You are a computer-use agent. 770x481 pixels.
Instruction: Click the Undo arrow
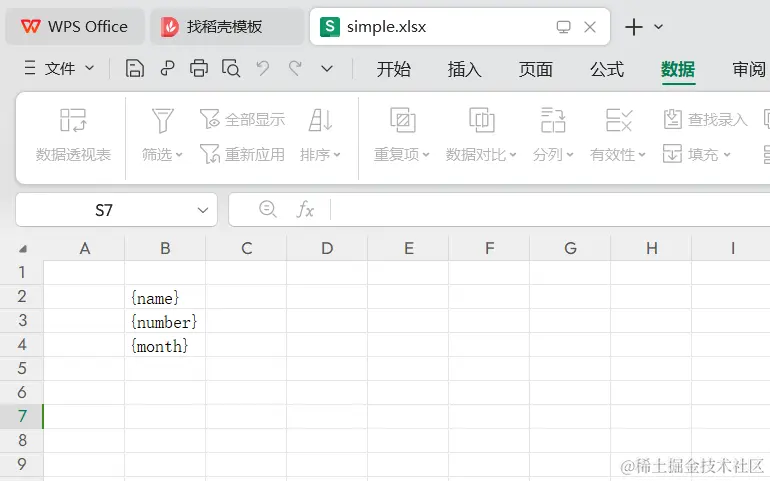(x=263, y=68)
